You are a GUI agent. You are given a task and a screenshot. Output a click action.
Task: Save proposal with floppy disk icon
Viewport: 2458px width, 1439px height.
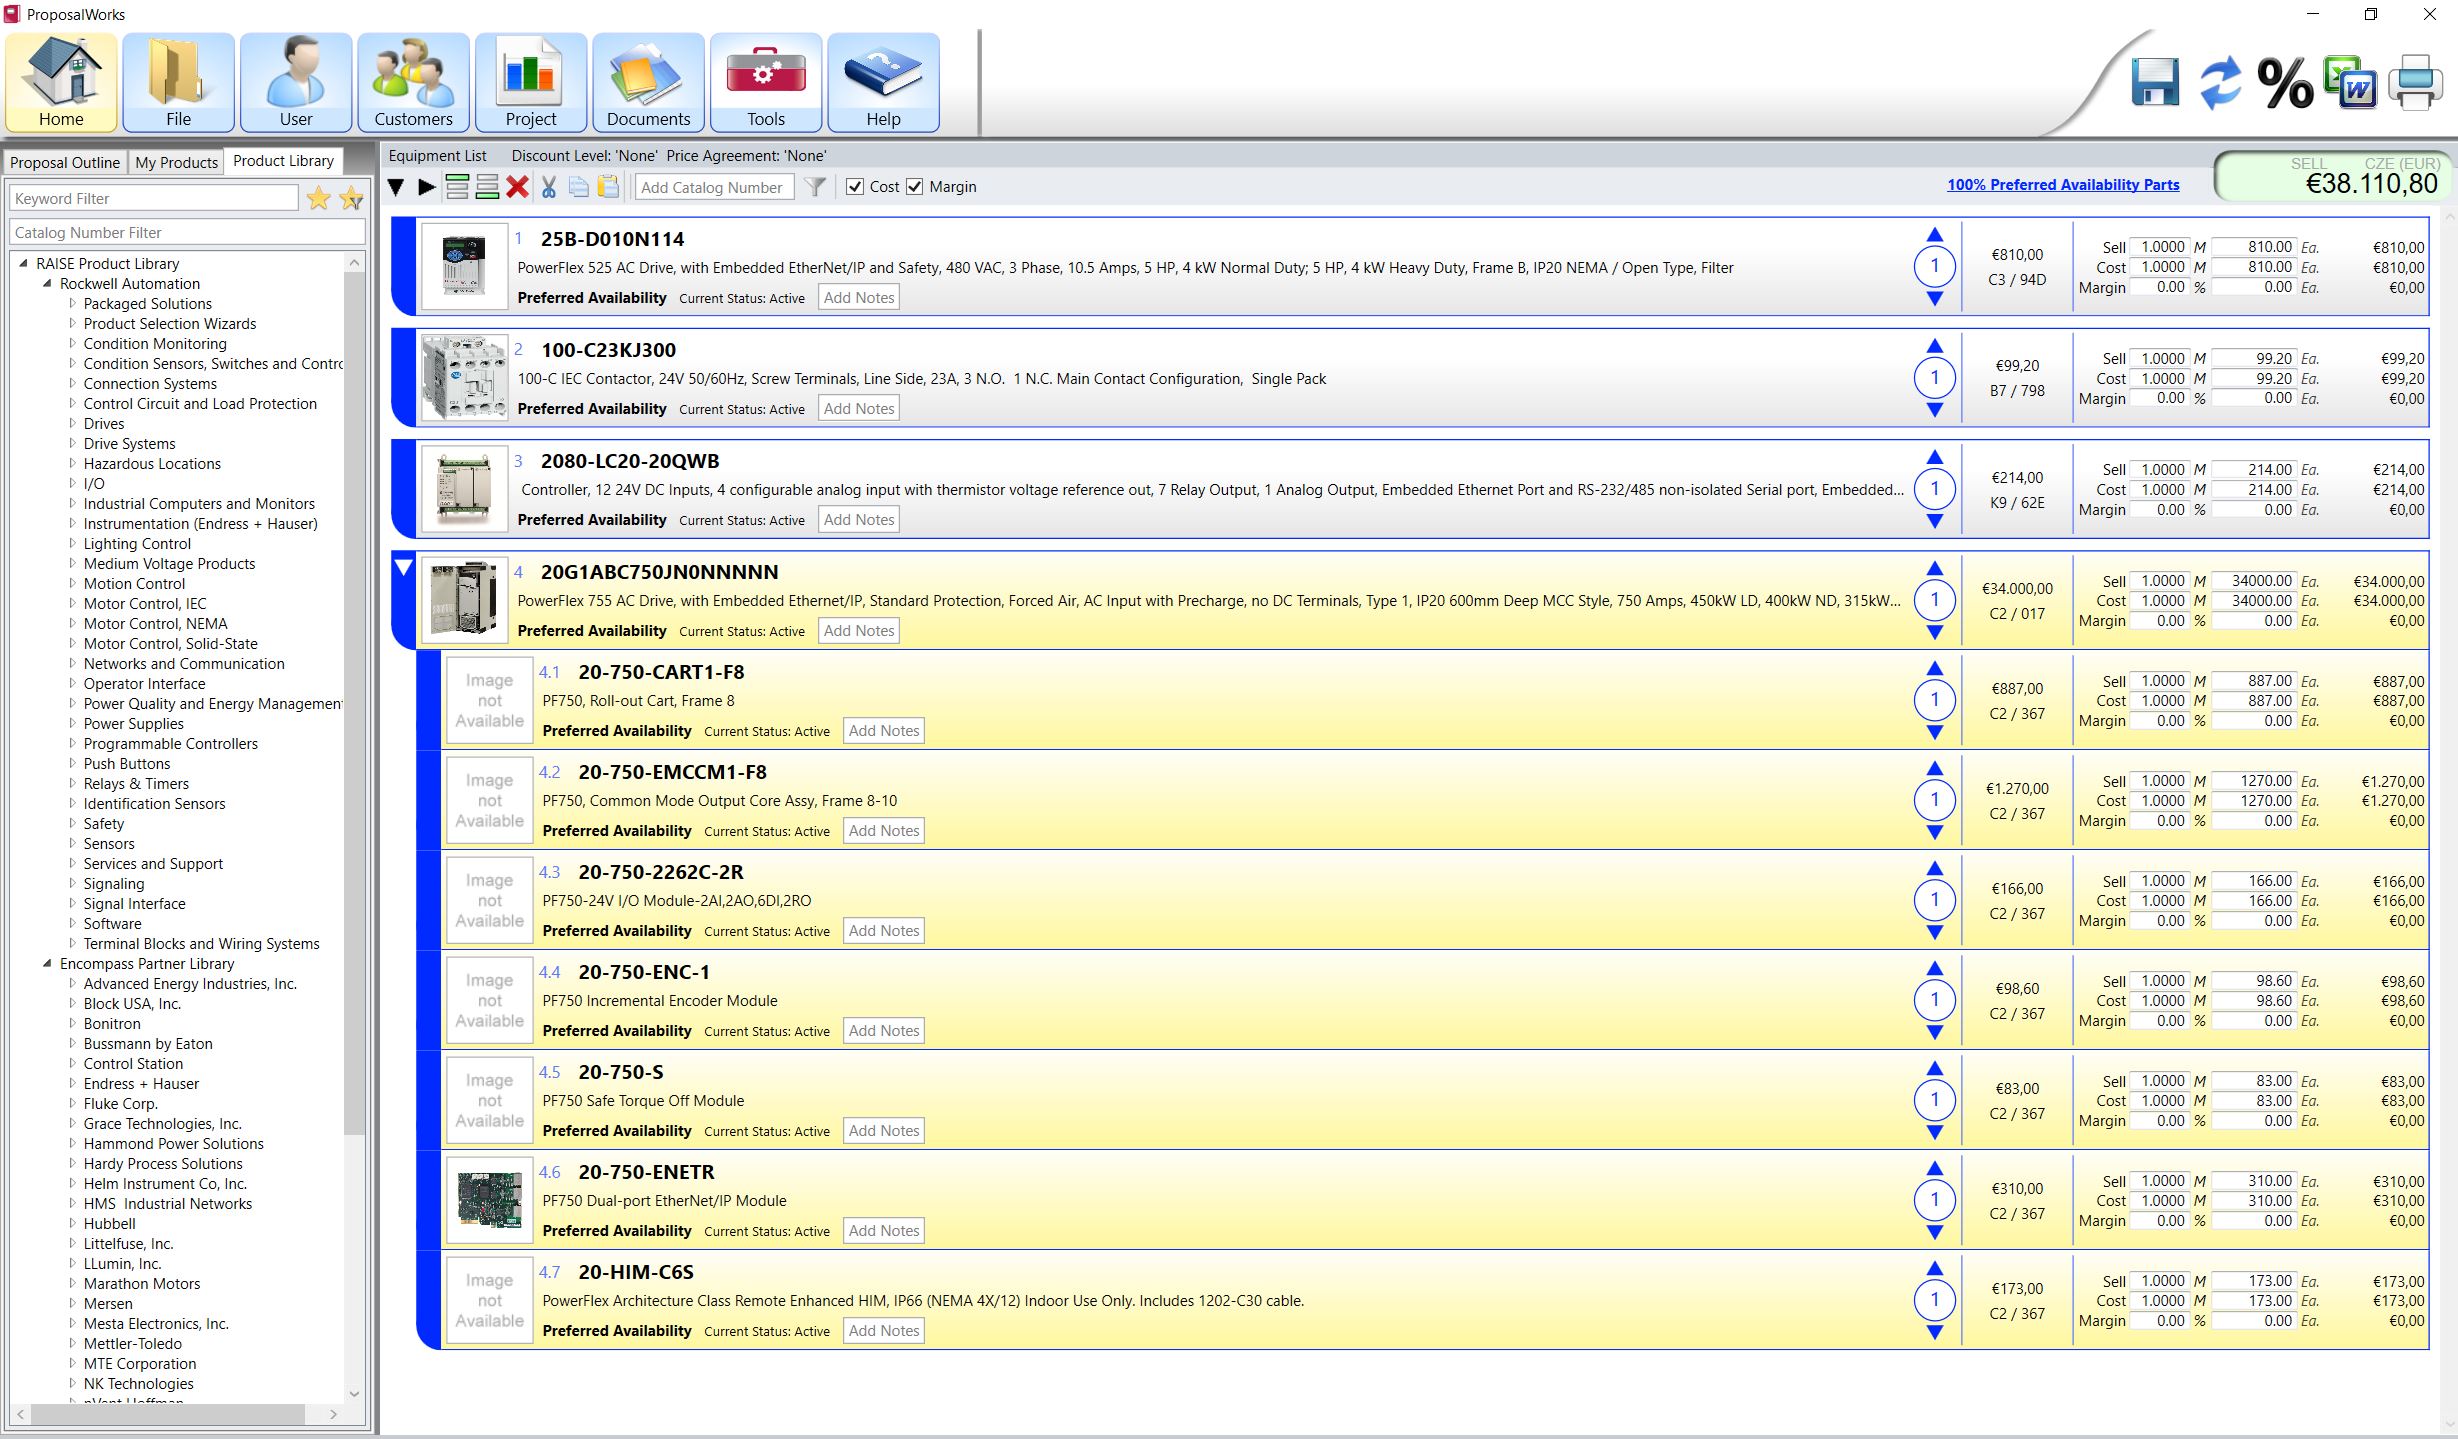click(2155, 82)
